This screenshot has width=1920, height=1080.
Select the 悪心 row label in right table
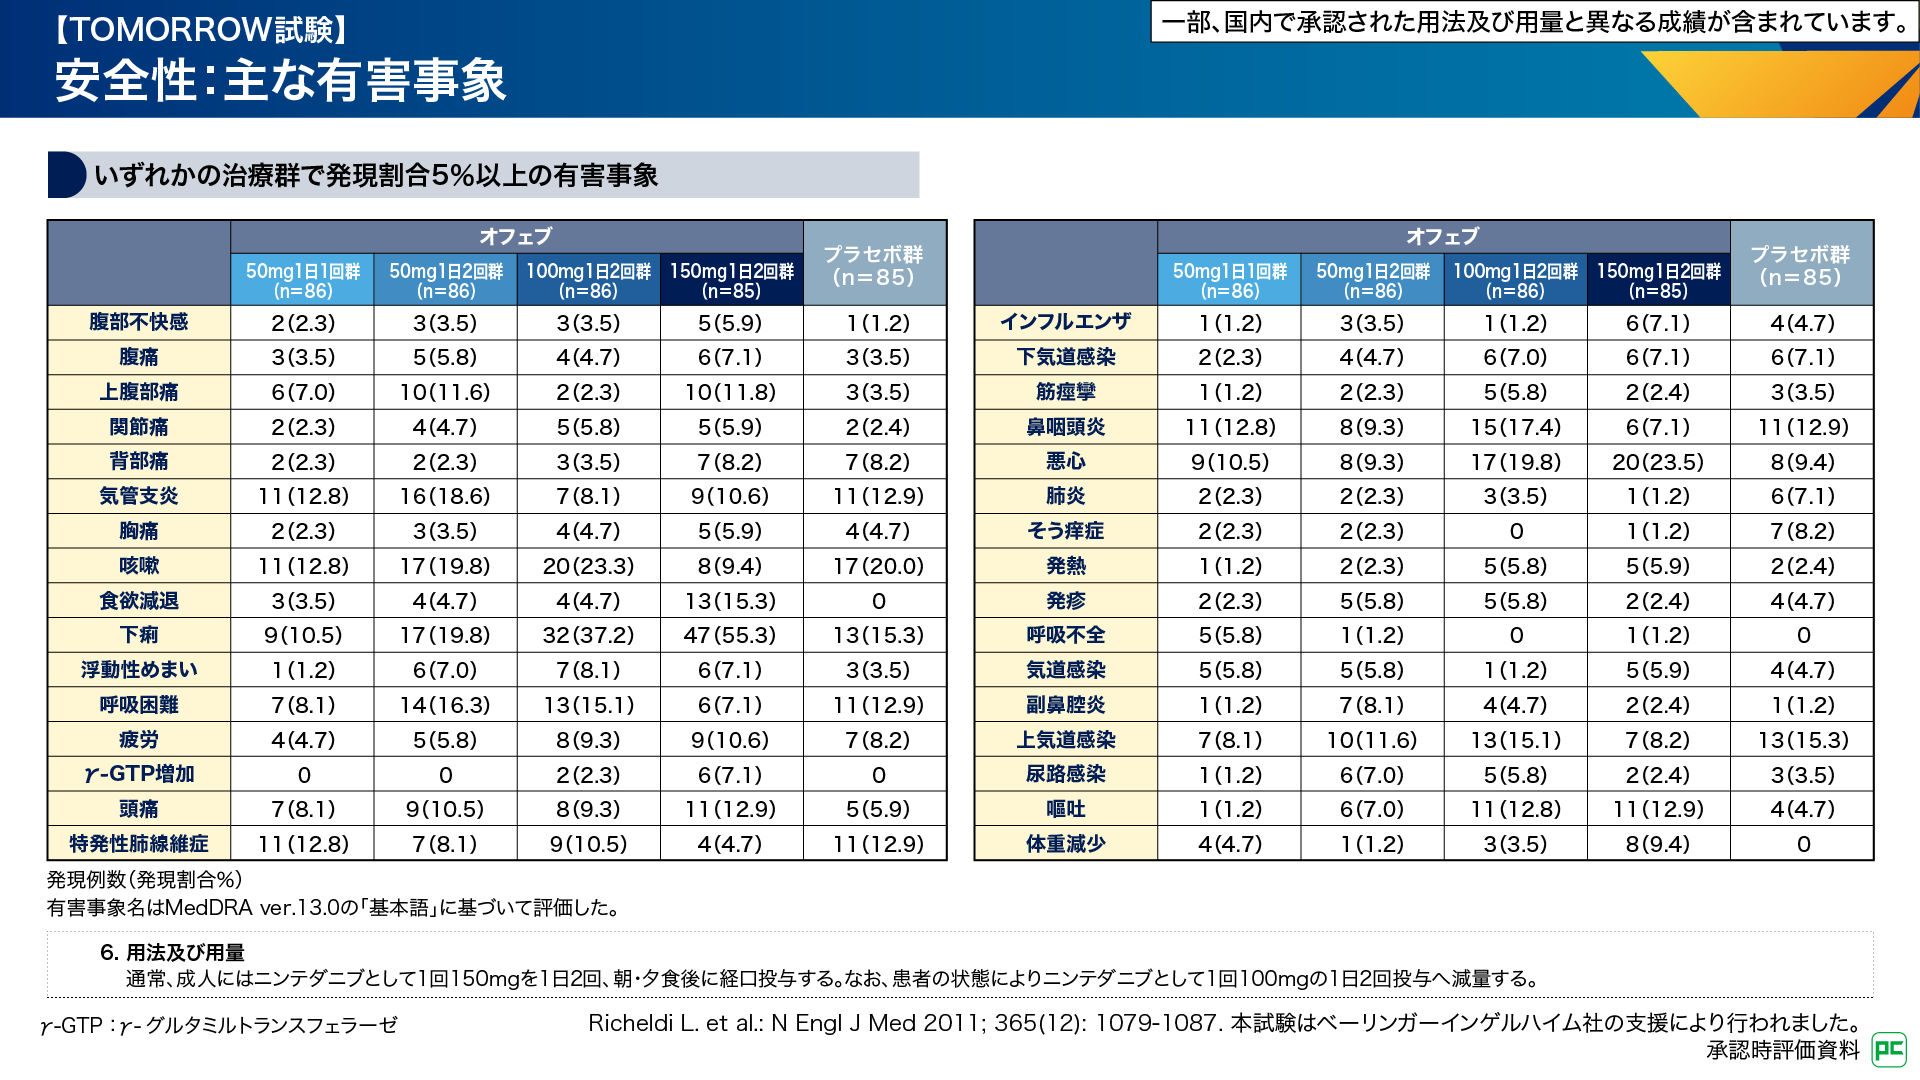1066,461
